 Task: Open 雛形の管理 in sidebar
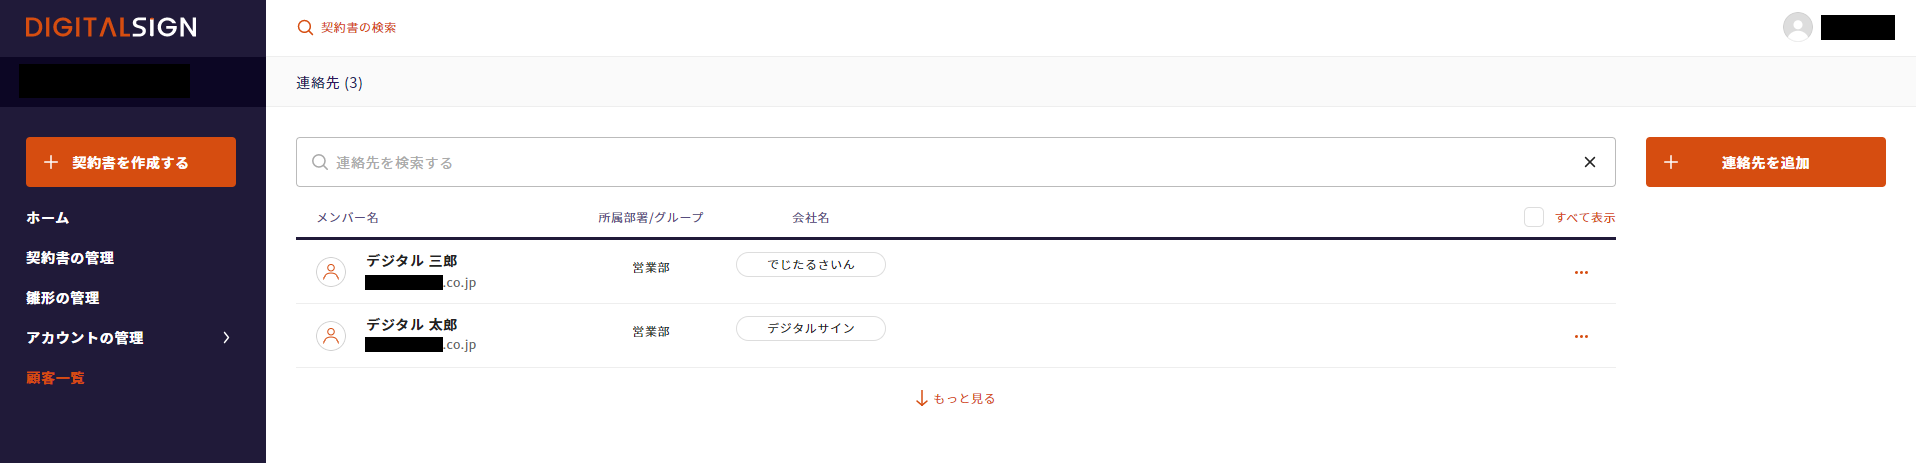click(63, 298)
